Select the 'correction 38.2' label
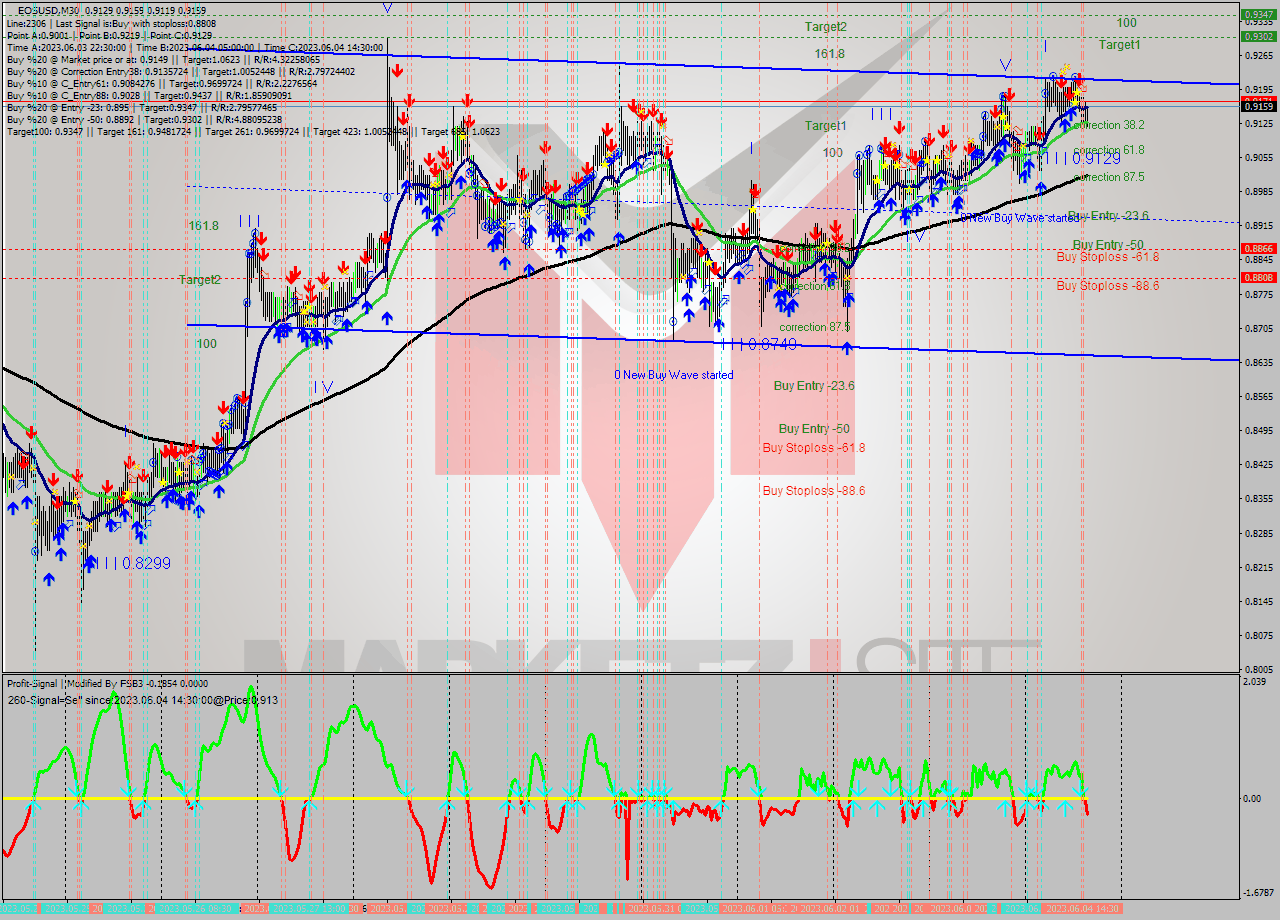This screenshot has height=920, width=1280. 1108,125
